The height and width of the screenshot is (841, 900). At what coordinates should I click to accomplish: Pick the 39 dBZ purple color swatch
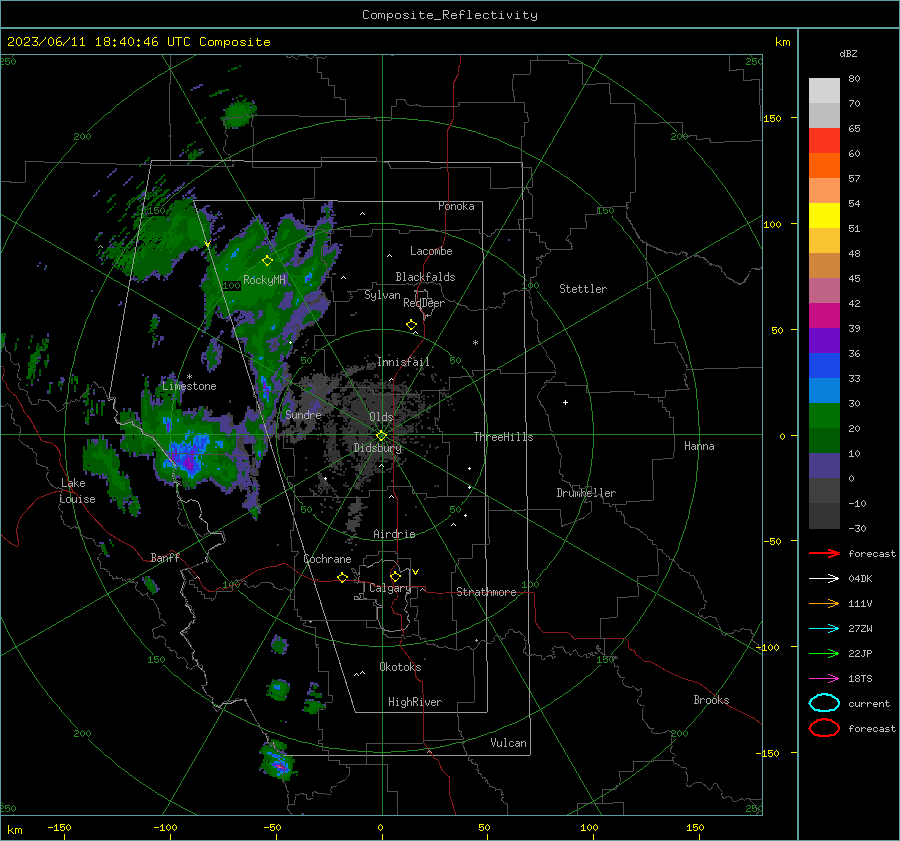tap(824, 340)
